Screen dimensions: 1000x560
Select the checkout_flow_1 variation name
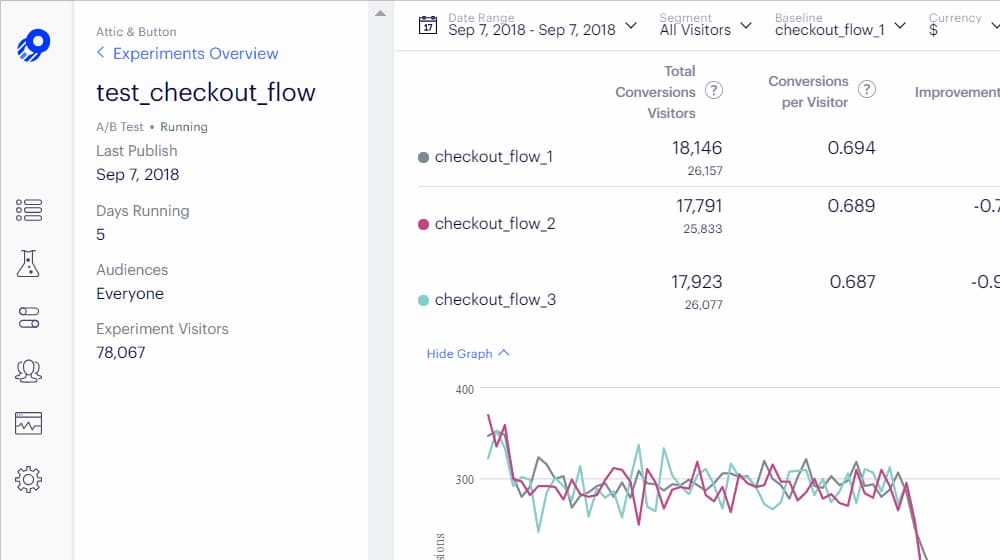tap(494, 157)
